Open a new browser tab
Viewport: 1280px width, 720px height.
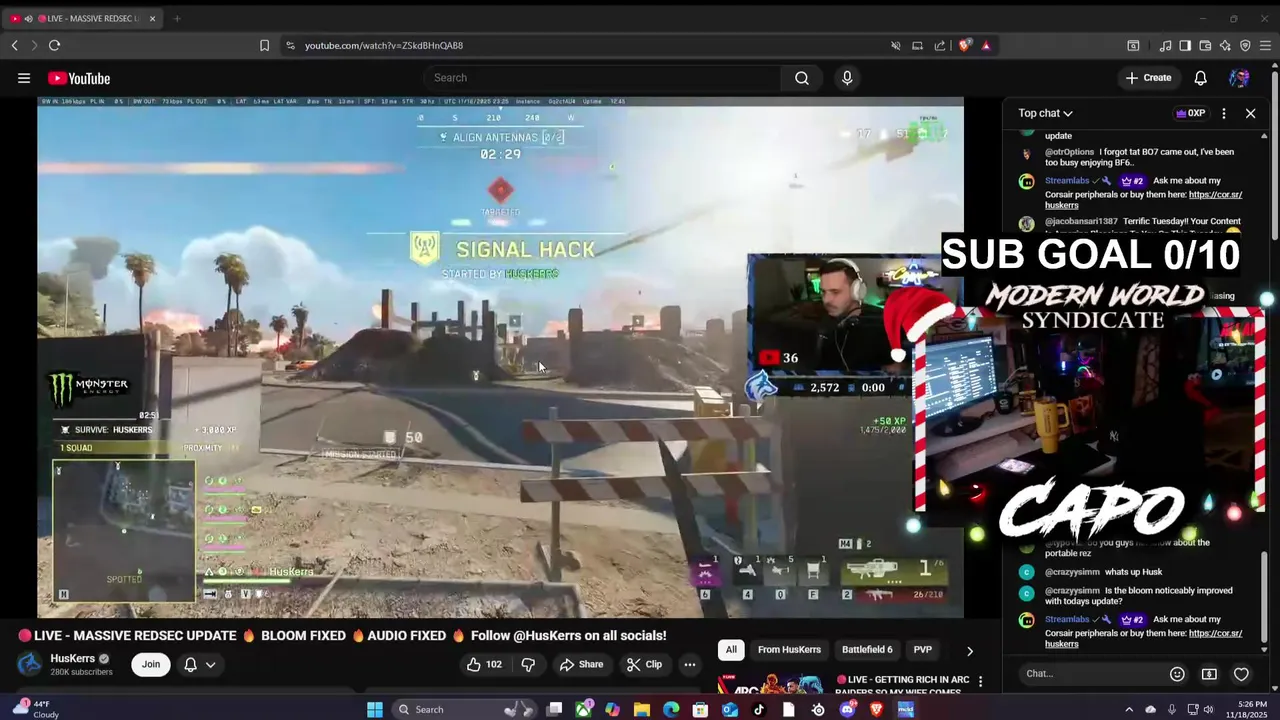click(x=177, y=18)
